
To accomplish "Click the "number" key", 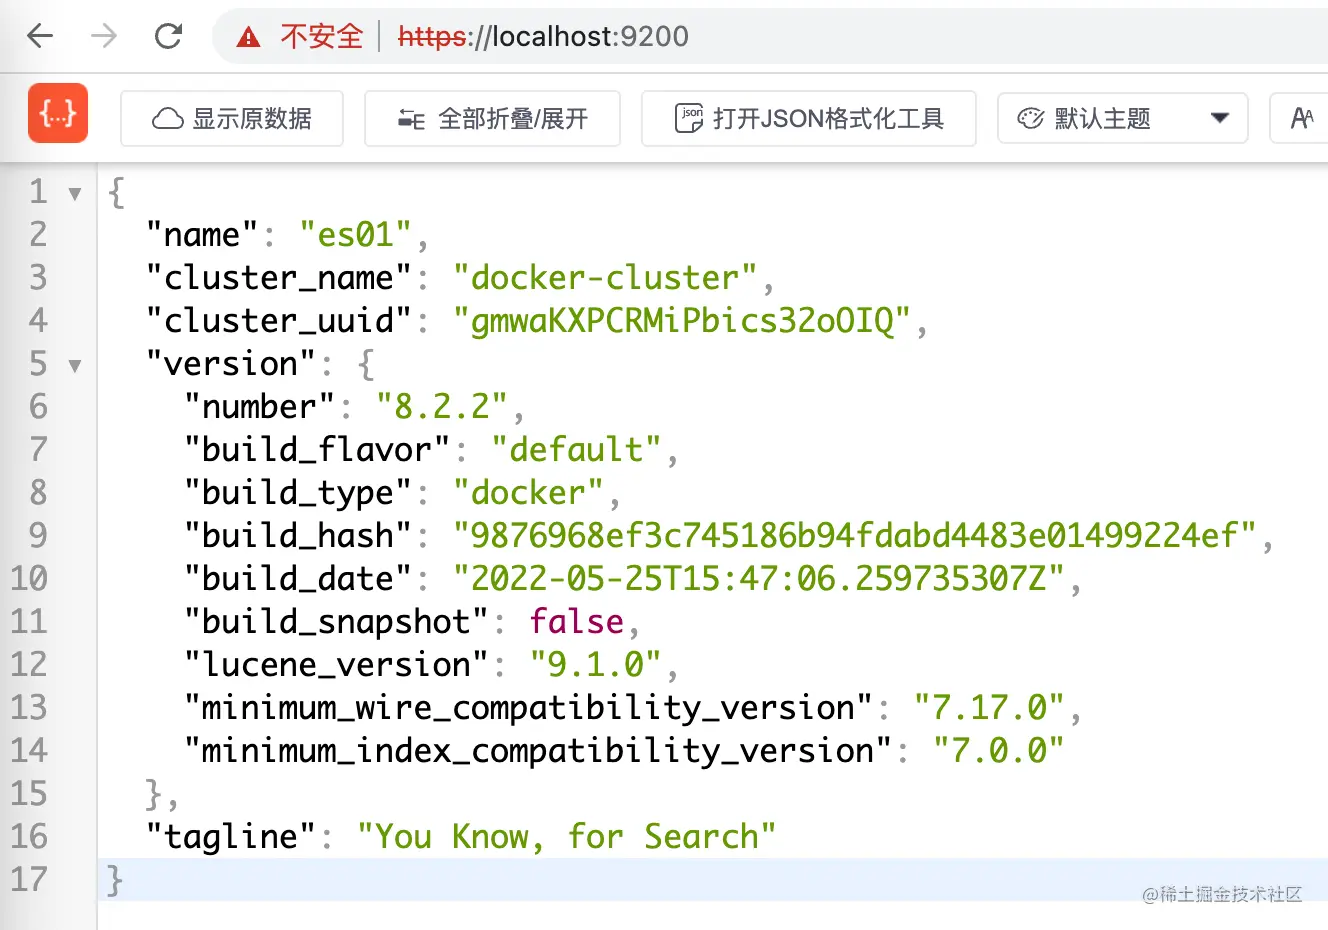I will (260, 407).
